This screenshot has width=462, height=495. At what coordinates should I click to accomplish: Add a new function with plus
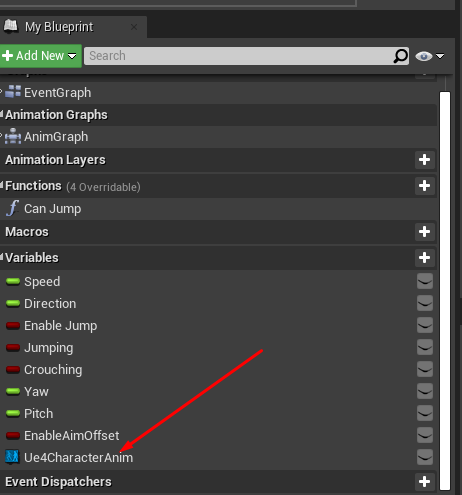(x=424, y=185)
